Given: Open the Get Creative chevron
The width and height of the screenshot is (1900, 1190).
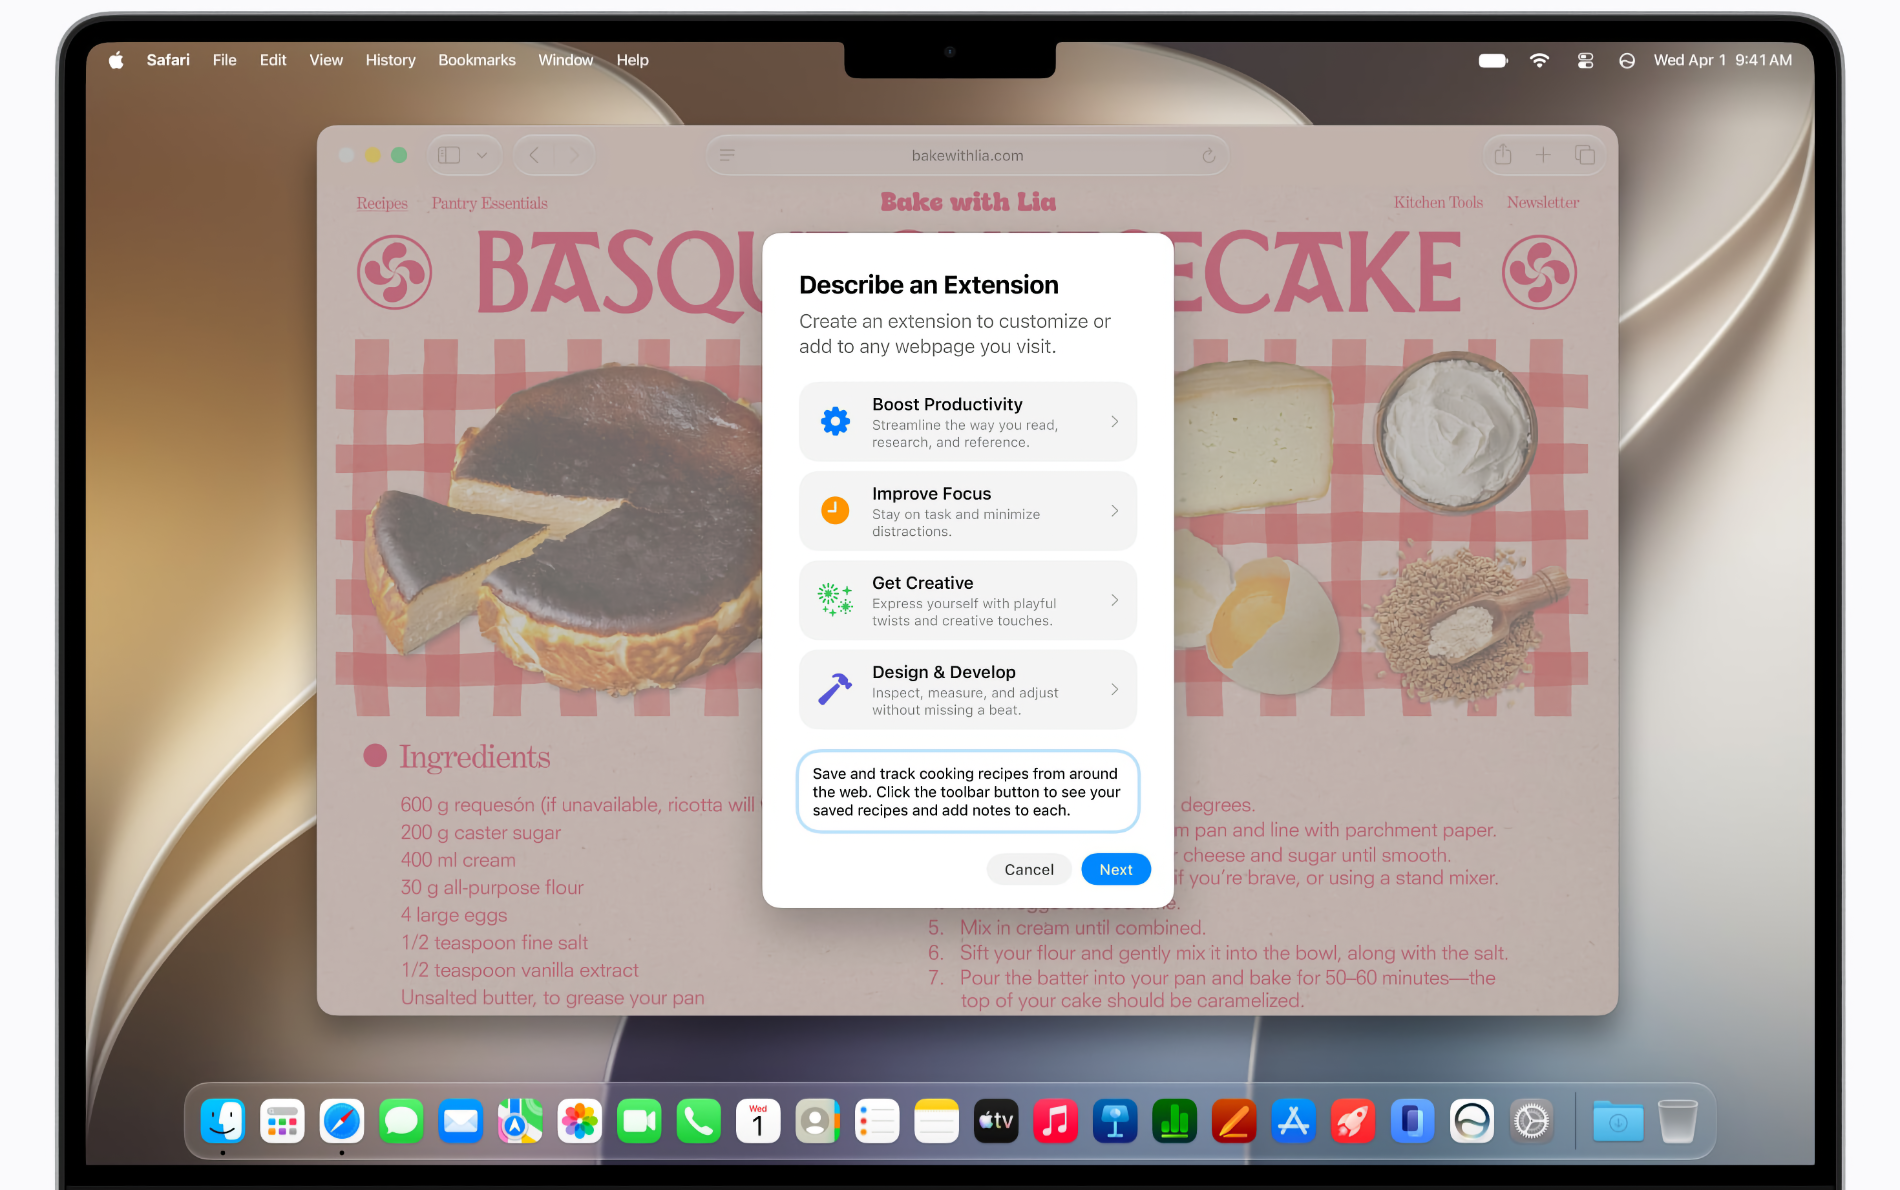Looking at the screenshot, I should [x=1115, y=600].
